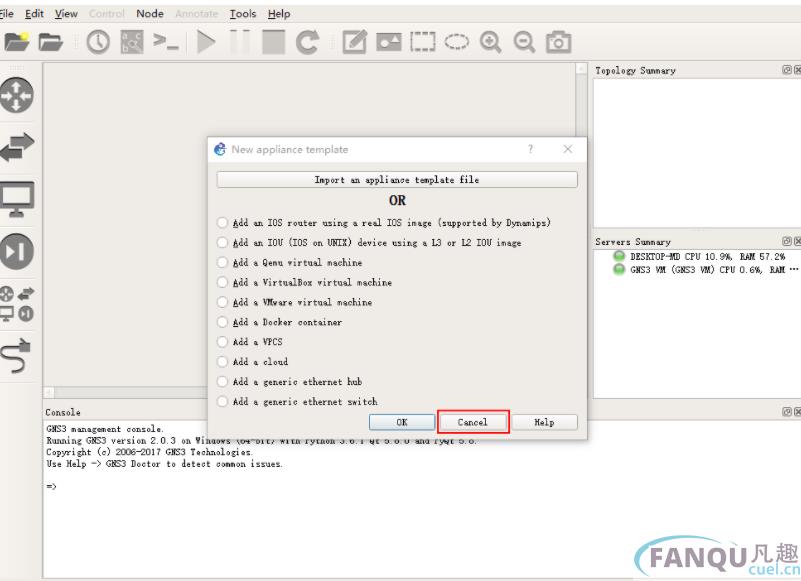Open an existing project folder icon
Screen dimensions: 801x581
pyautogui.click(x=51, y=41)
